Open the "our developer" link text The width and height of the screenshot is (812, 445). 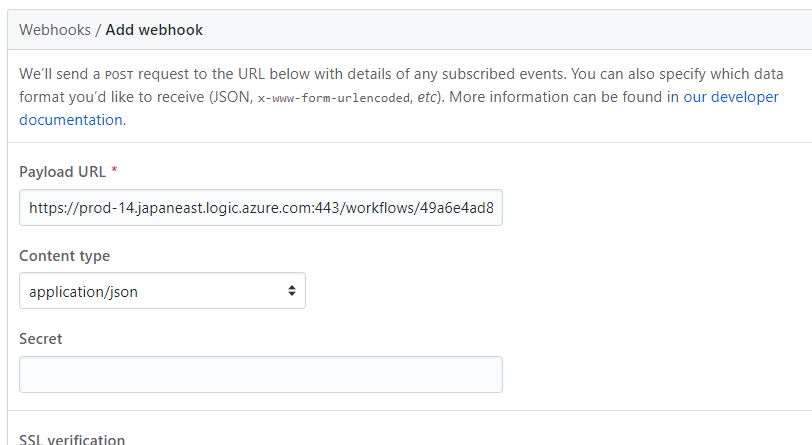(731, 97)
